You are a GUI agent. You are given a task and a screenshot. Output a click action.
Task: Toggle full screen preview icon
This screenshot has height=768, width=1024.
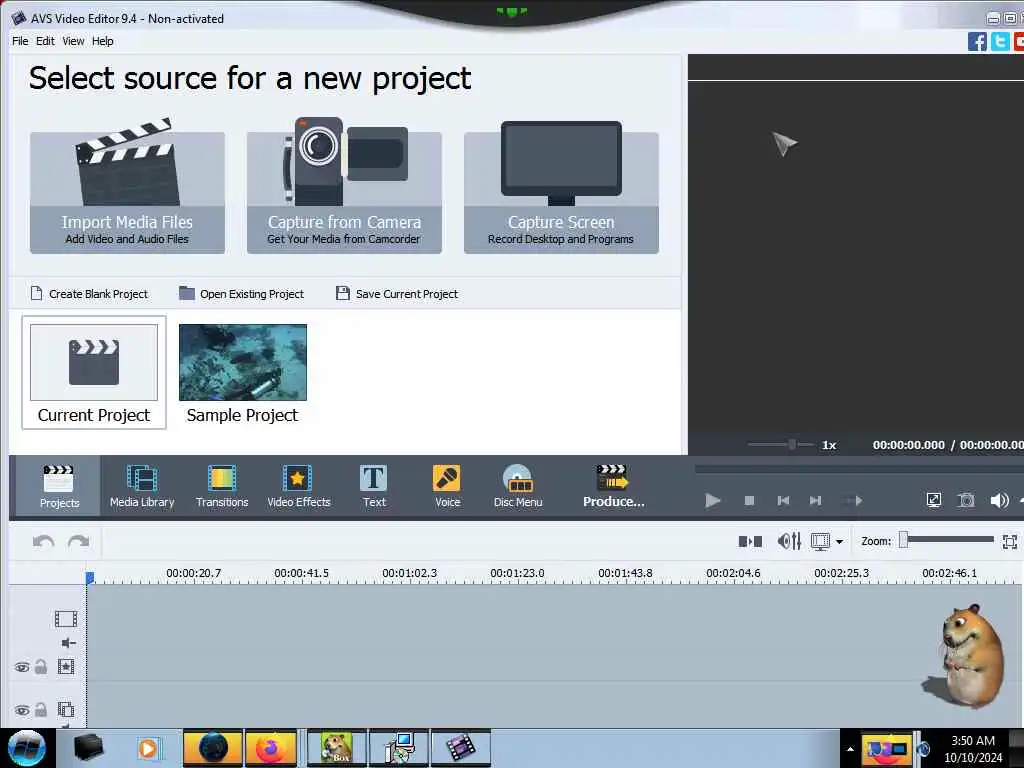point(934,501)
